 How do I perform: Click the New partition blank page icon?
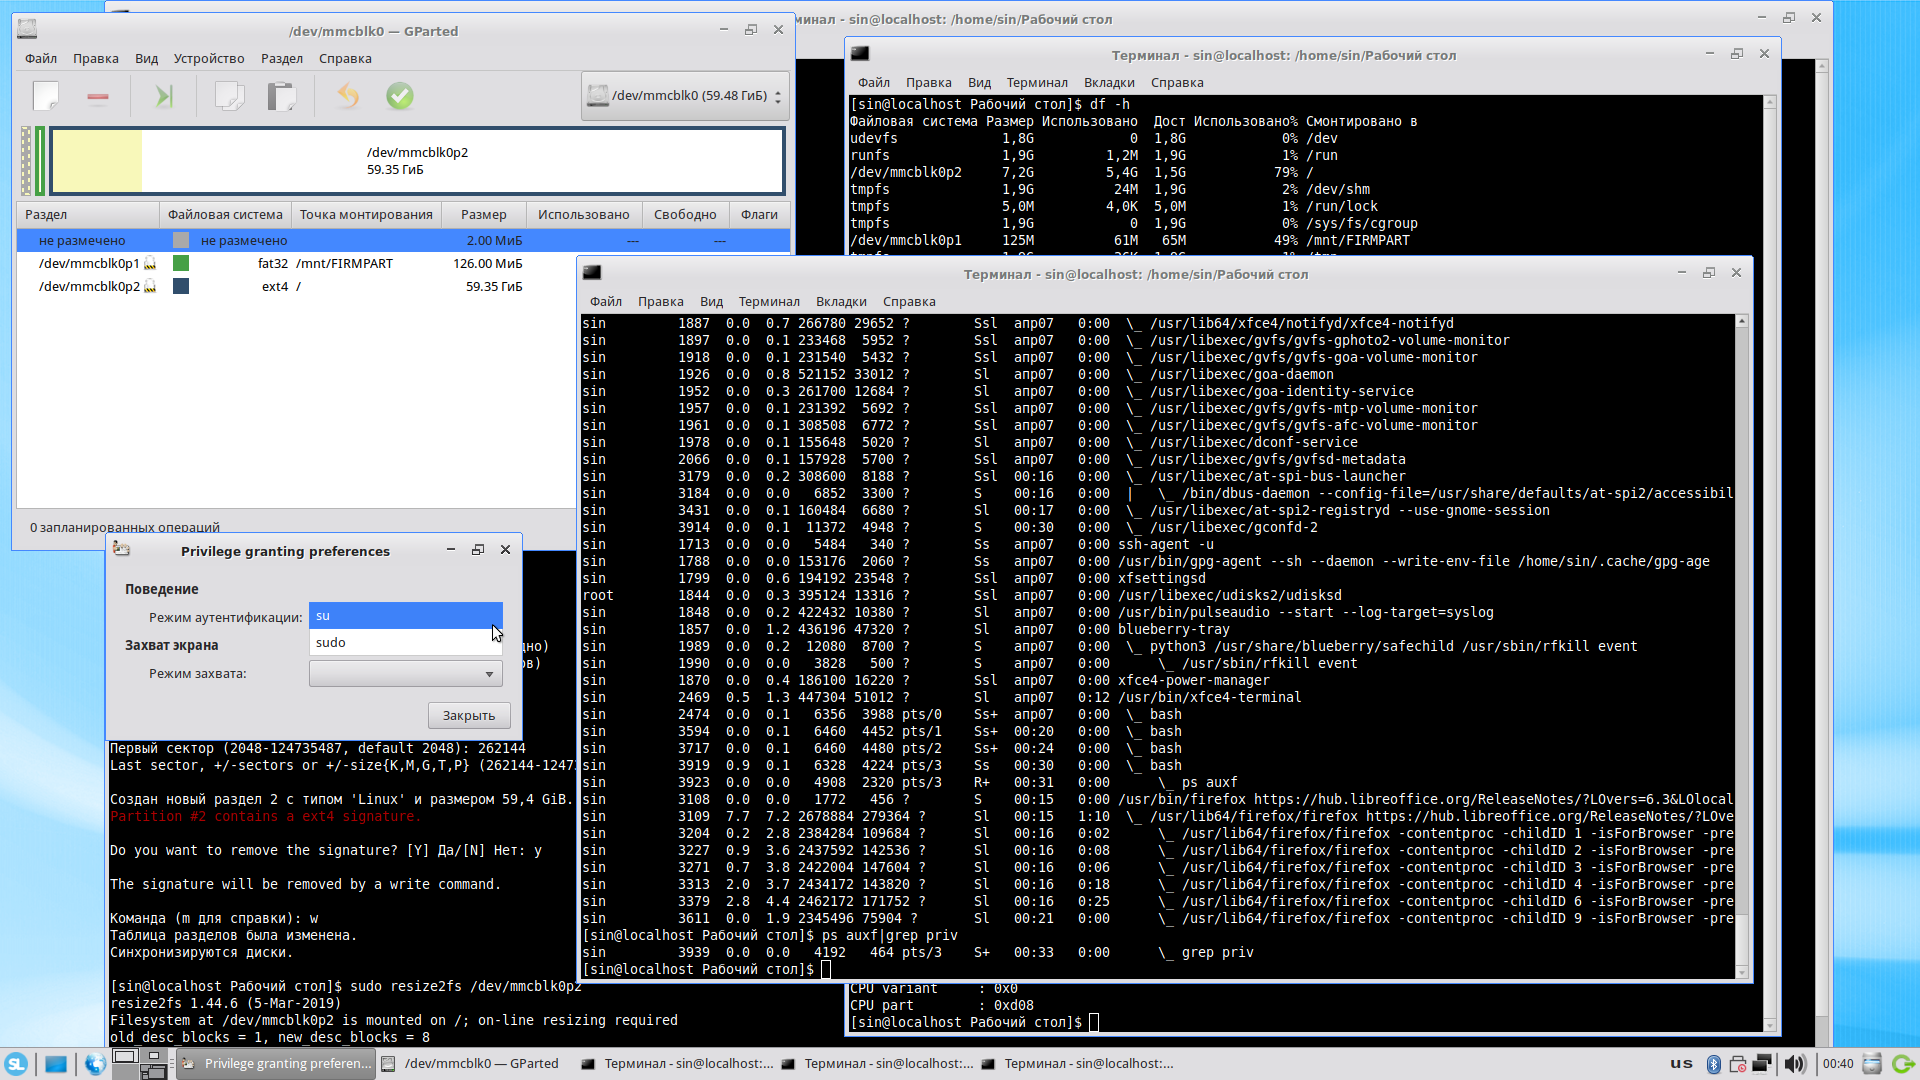[46, 96]
